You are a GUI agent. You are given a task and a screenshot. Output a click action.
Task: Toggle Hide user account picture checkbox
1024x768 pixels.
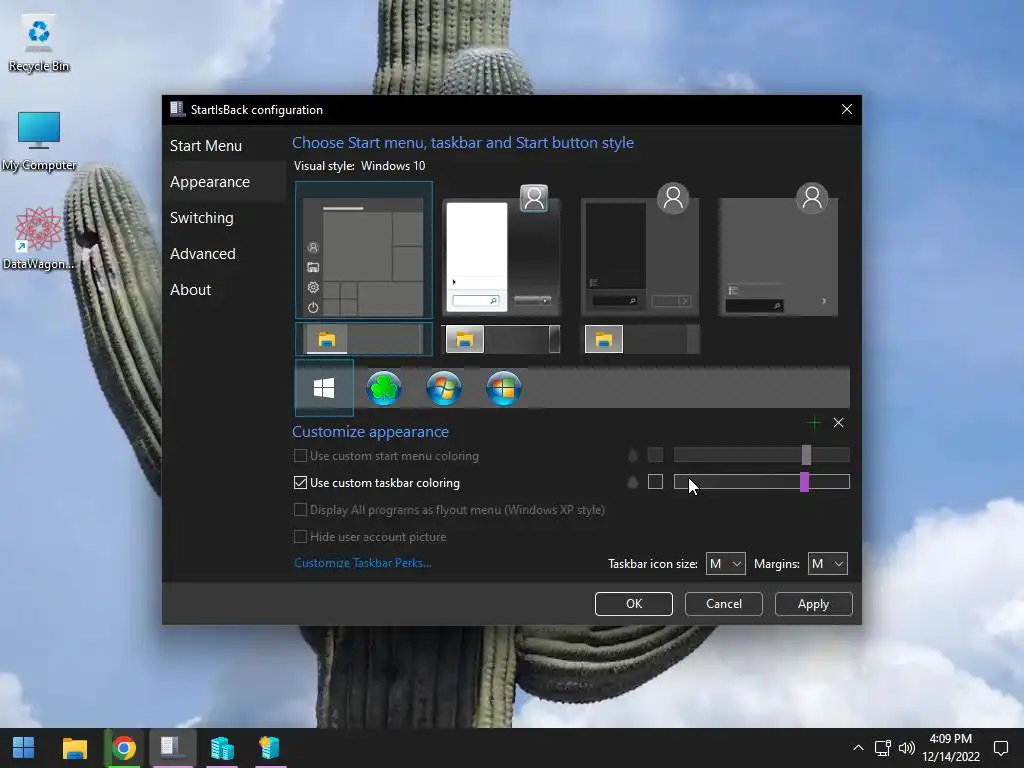click(x=300, y=537)
